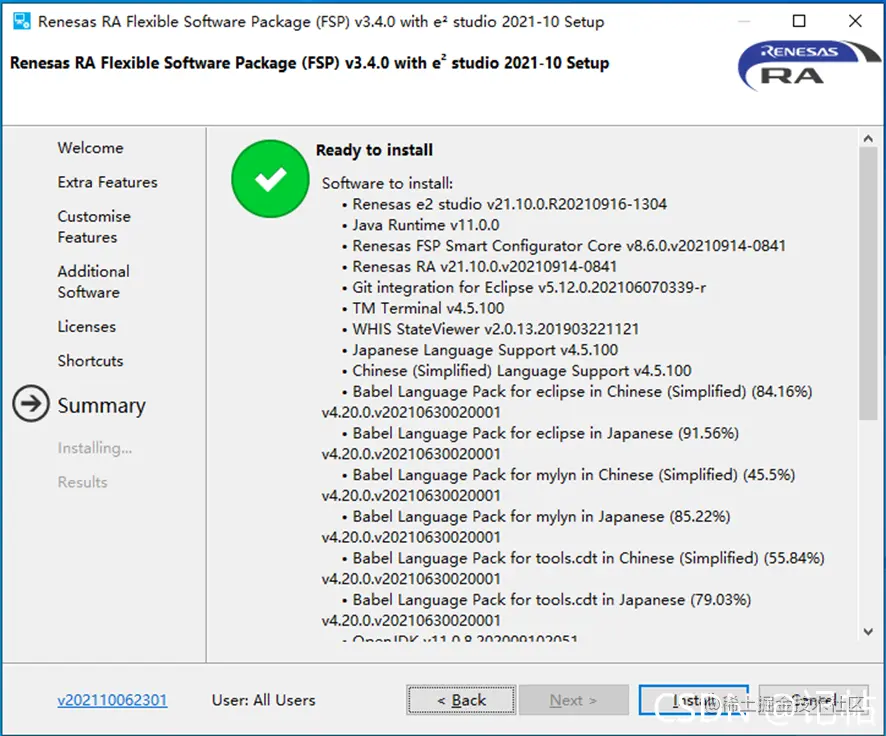Go to the Welcome step
The width and height of the screenshot is (886, 736).
[x=90, y=148]
